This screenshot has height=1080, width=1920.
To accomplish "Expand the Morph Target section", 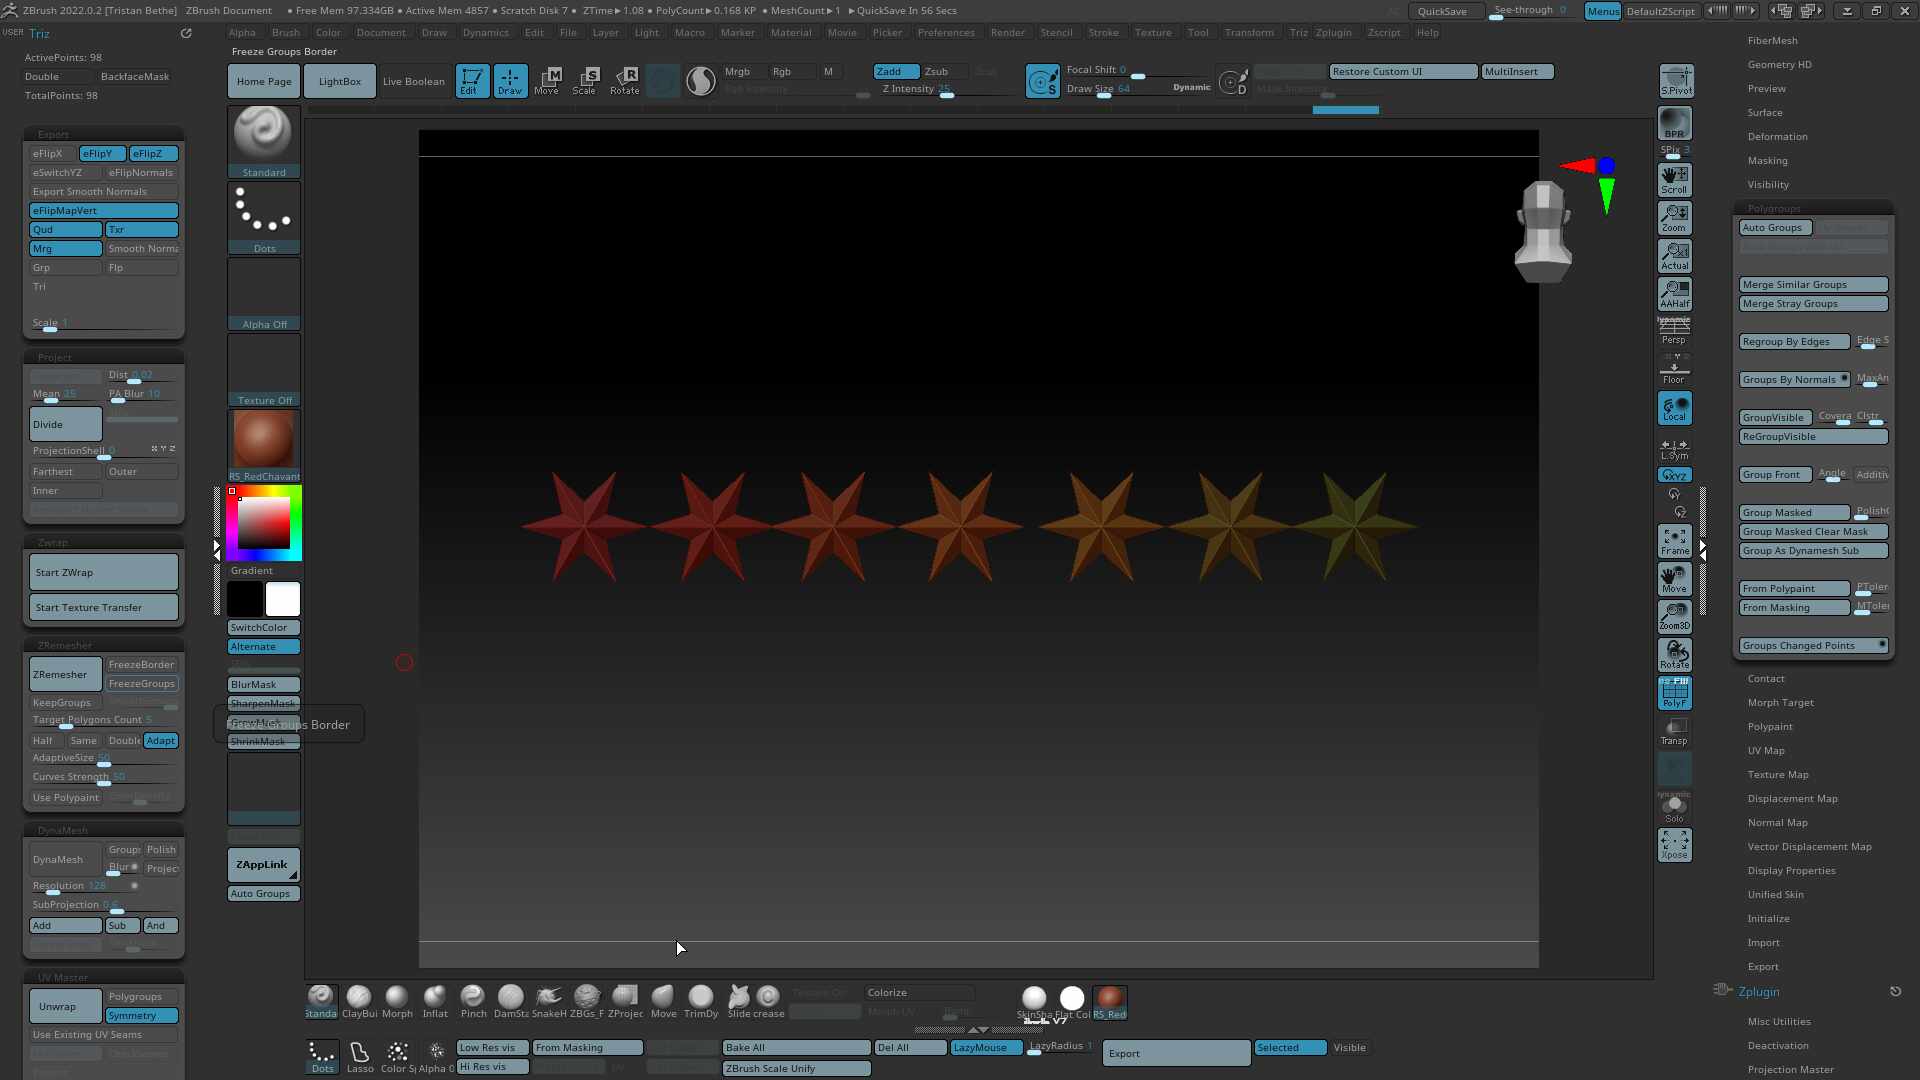I will (1780, 703).
